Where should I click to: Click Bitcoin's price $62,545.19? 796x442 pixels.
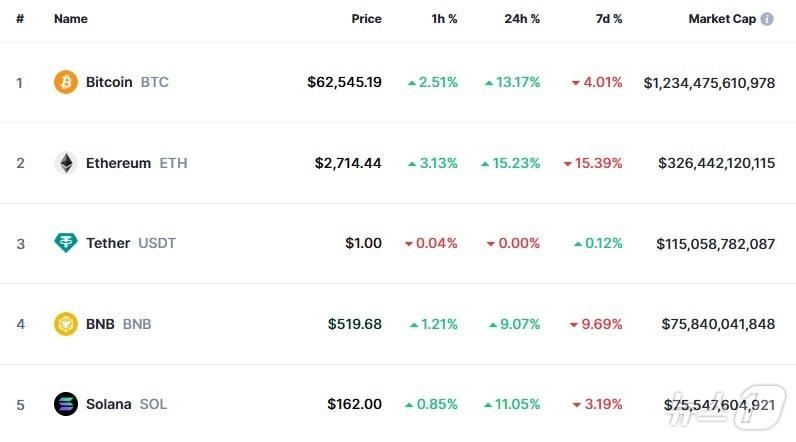[344, 82]
